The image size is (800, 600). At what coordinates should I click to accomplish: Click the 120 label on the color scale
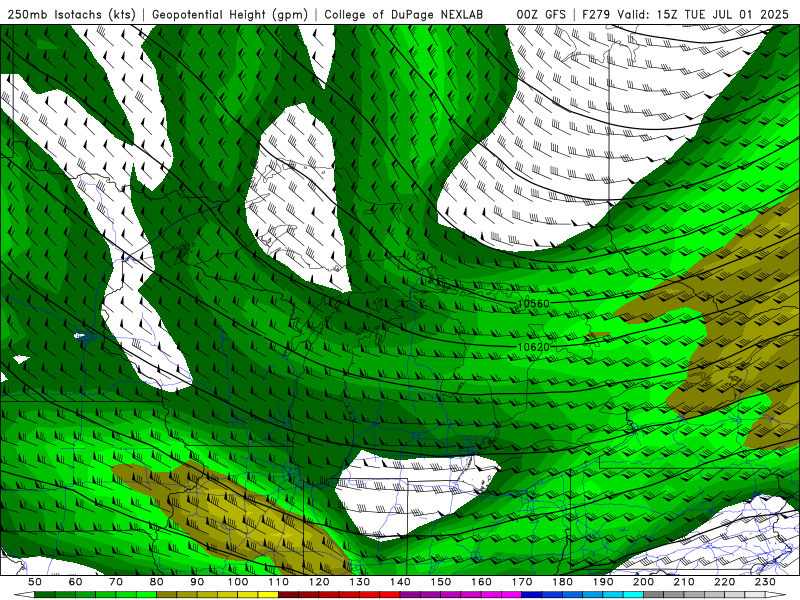319,582
